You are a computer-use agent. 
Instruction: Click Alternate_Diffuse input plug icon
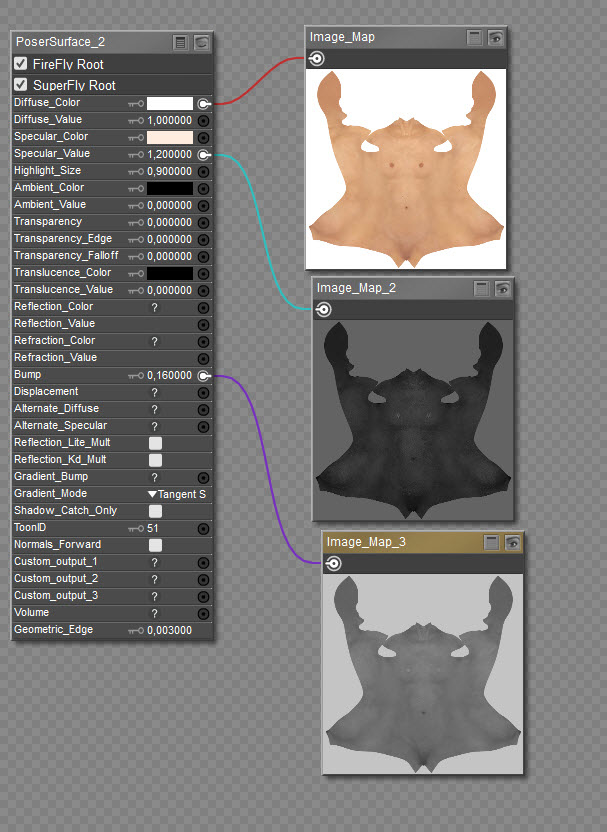point(203,410)
